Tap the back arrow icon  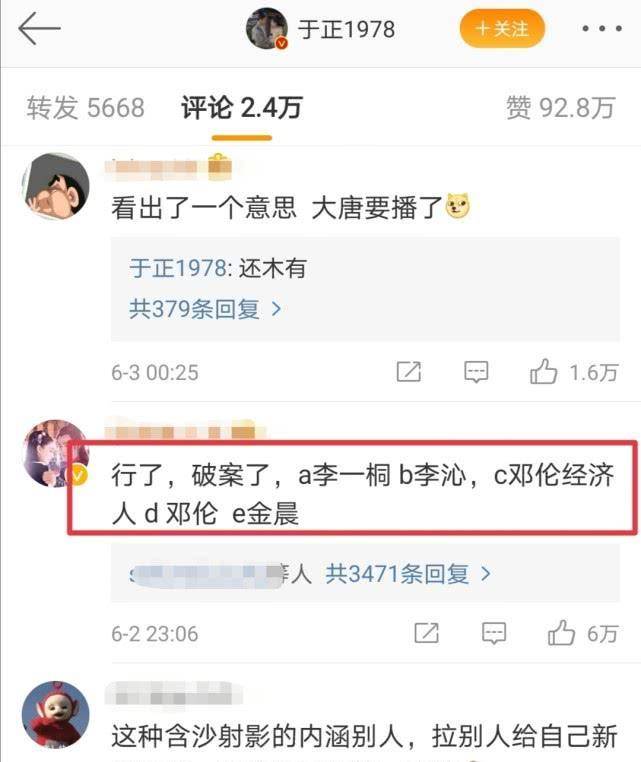click(39, 28)
